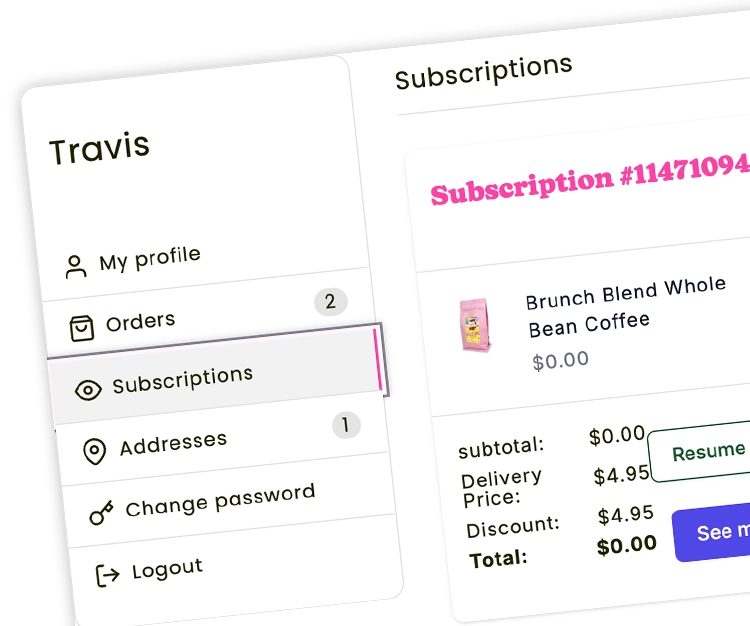Click the Addresses location pin icon
The image size is (750, 626).
click(x=95, y=451)
